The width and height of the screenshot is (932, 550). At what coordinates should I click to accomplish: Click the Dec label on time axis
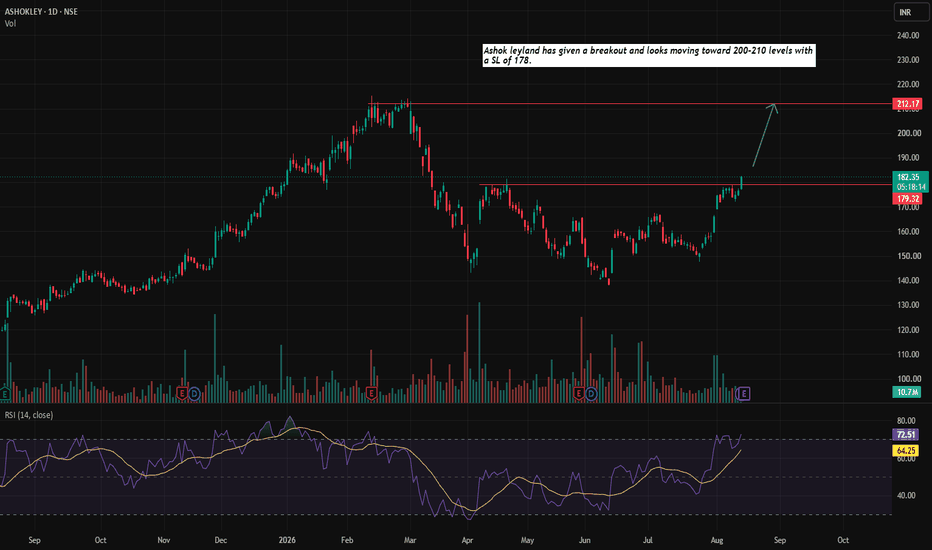tap(221, 540)
